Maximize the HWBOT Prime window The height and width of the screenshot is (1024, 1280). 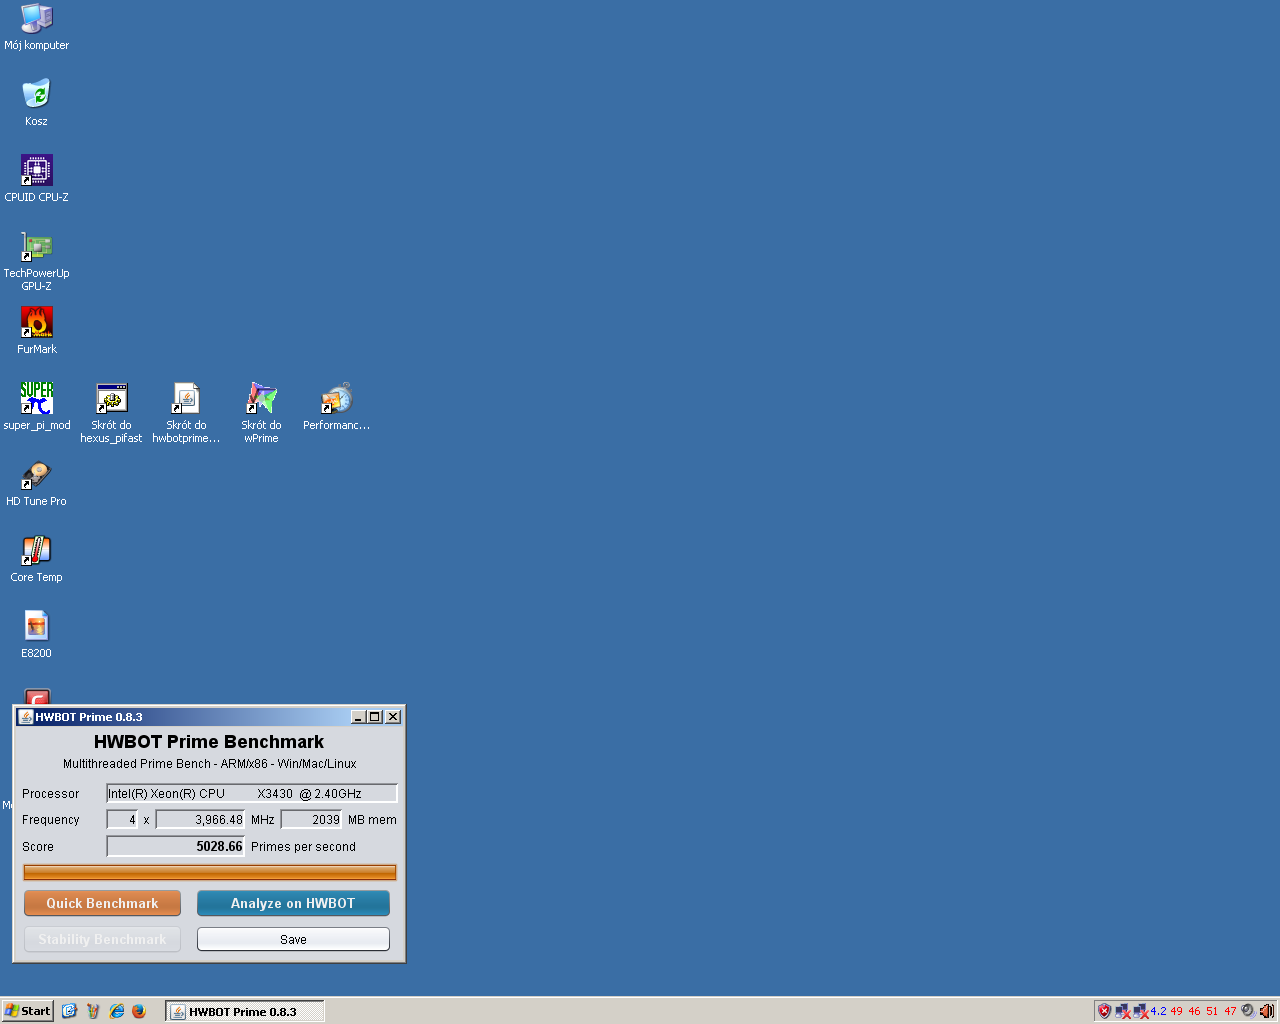375,717
